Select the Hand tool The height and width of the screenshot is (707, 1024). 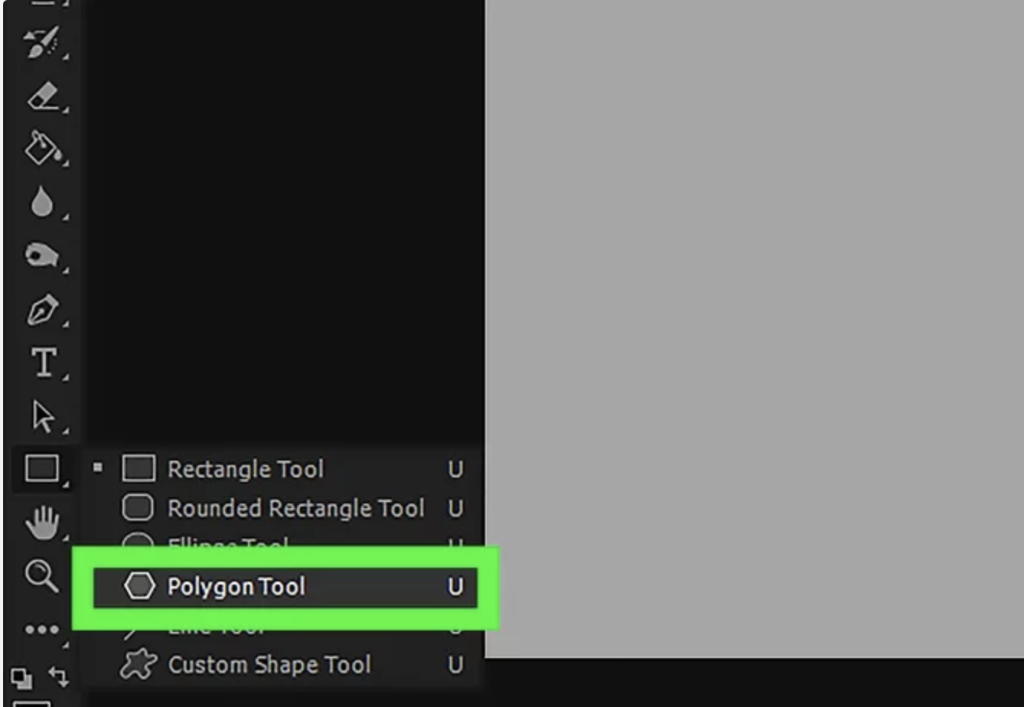tap(41, 522)
